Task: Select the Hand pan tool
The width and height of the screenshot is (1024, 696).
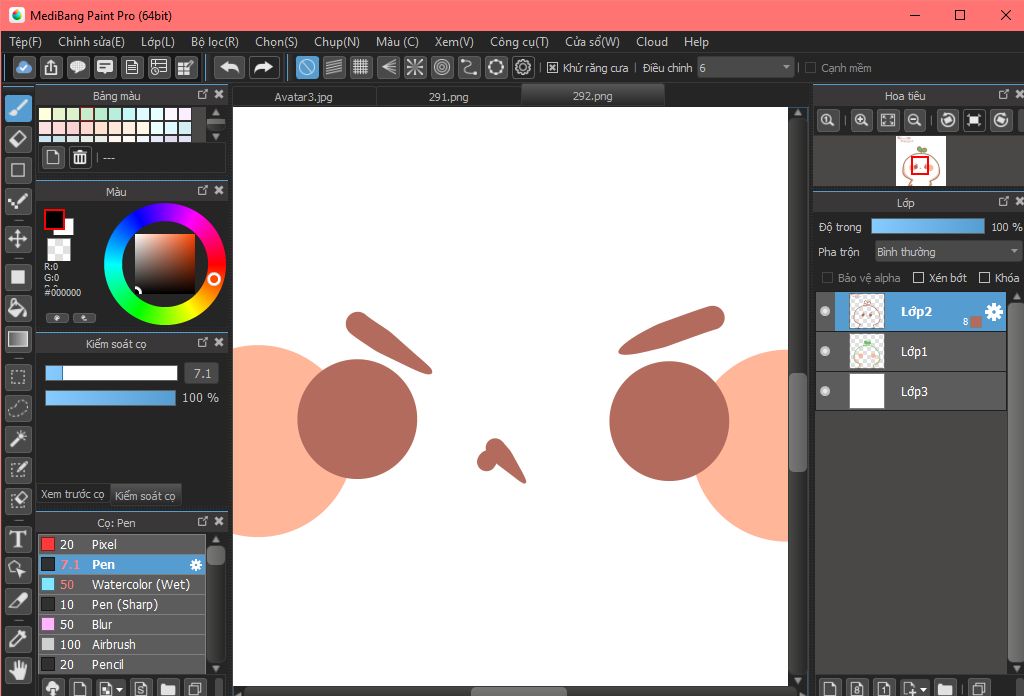Action: click(18, 670)
